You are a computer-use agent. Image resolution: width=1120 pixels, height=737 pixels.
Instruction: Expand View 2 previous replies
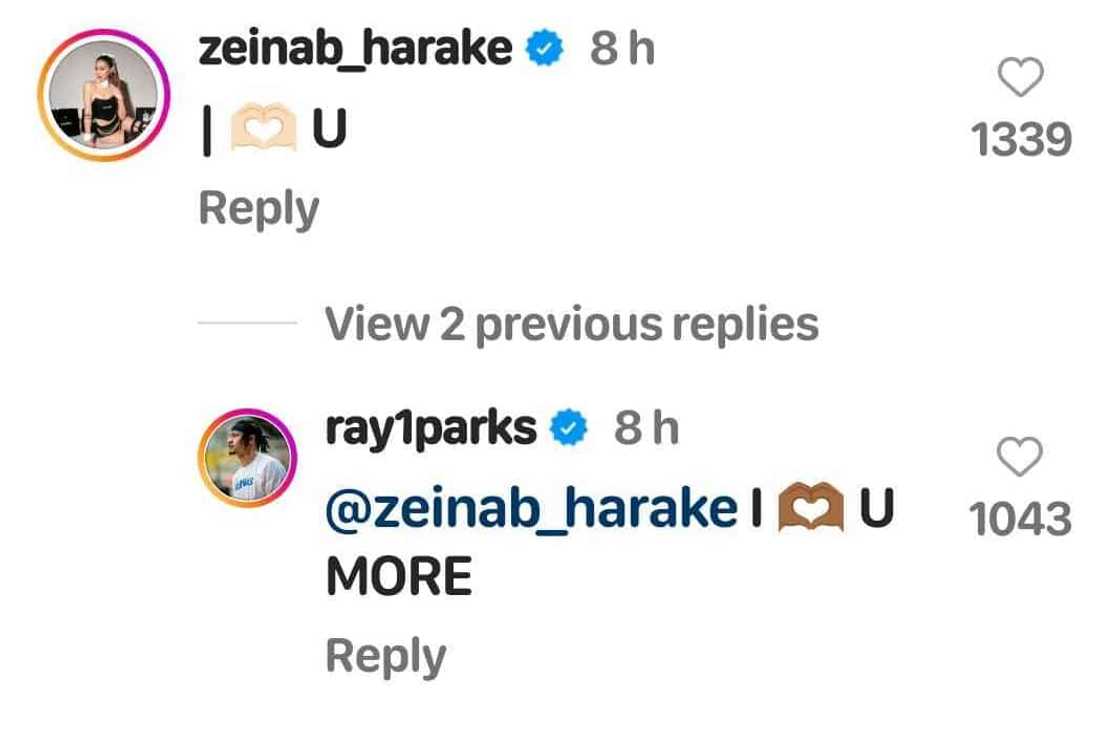click(x=572, y=323)
